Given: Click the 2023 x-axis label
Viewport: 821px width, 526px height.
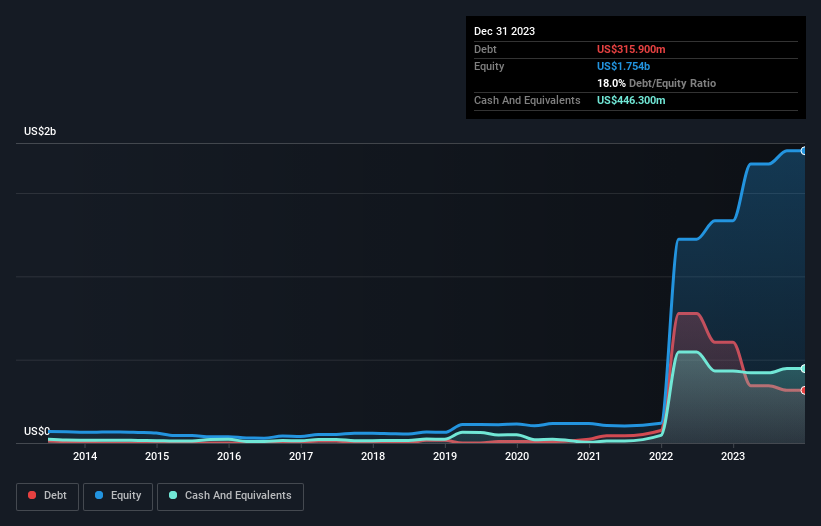Looking at the screenshot, I should (733, 456).
